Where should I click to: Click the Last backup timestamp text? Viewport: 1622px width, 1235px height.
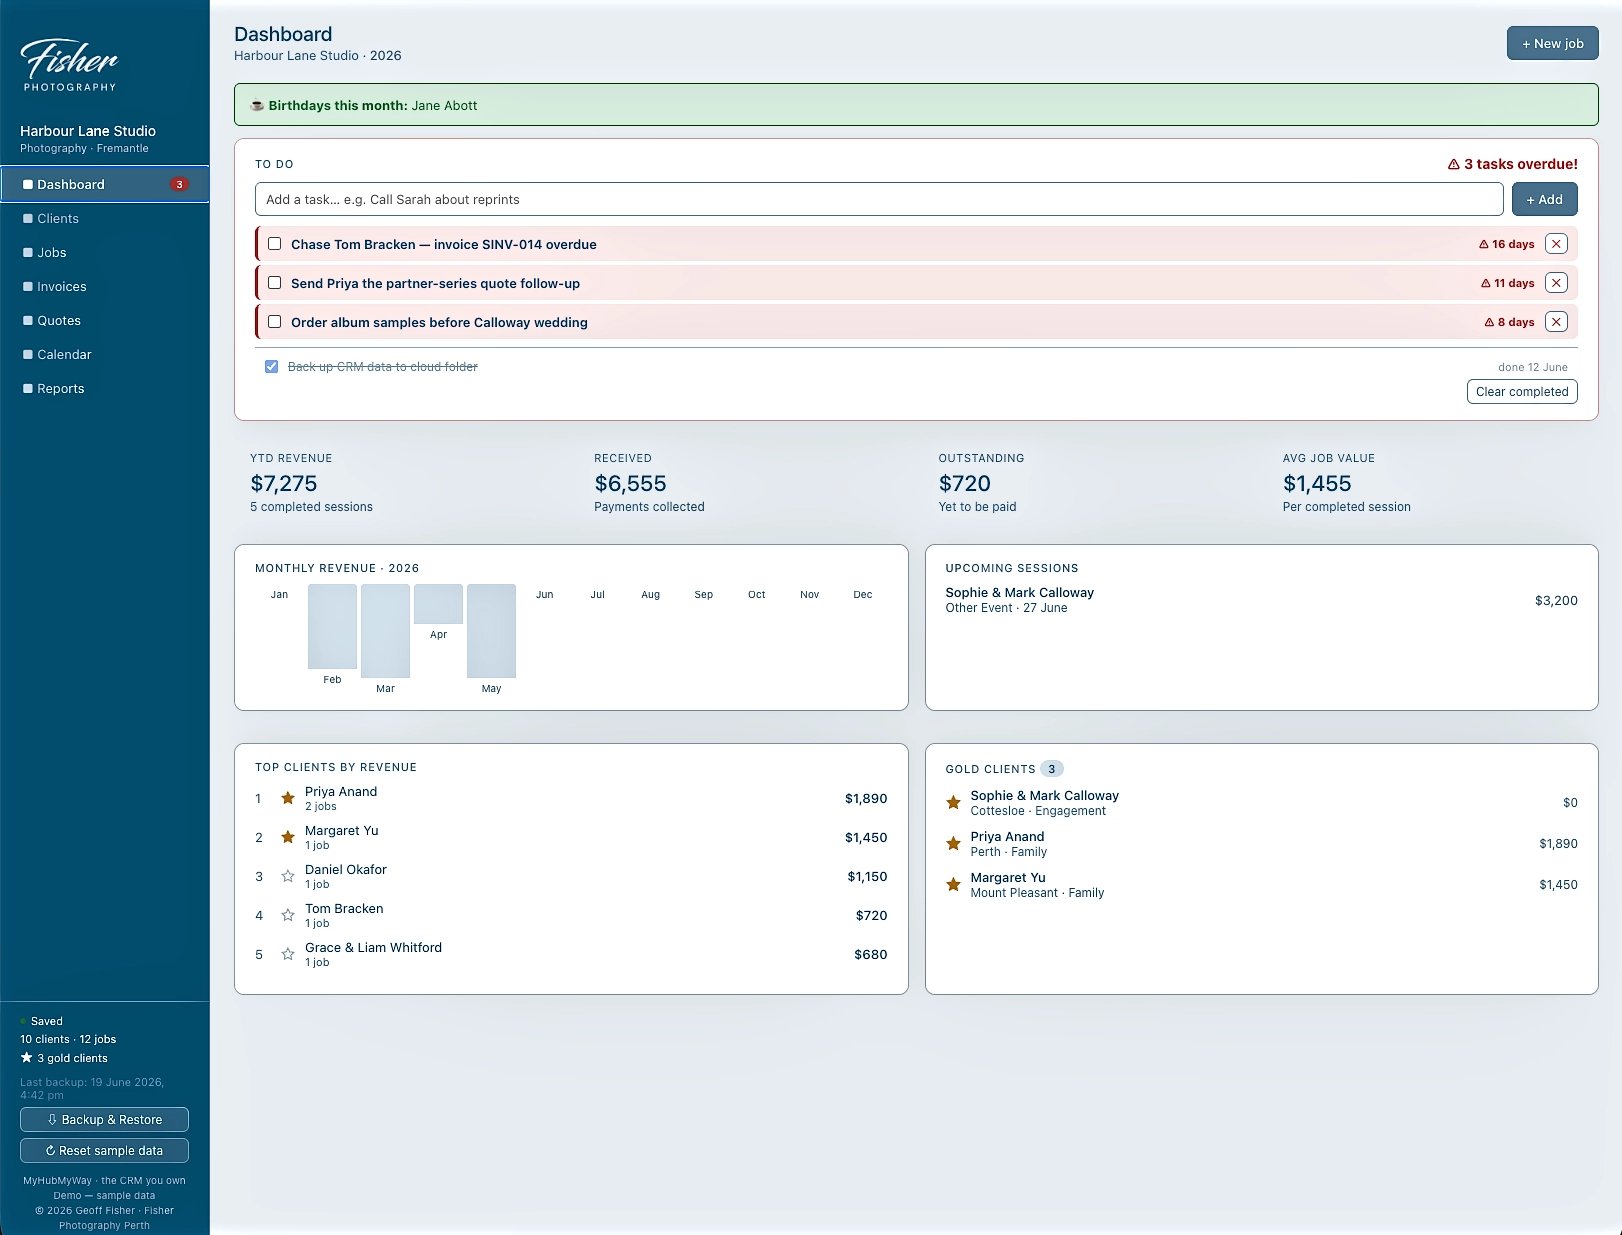(92, 1088)
